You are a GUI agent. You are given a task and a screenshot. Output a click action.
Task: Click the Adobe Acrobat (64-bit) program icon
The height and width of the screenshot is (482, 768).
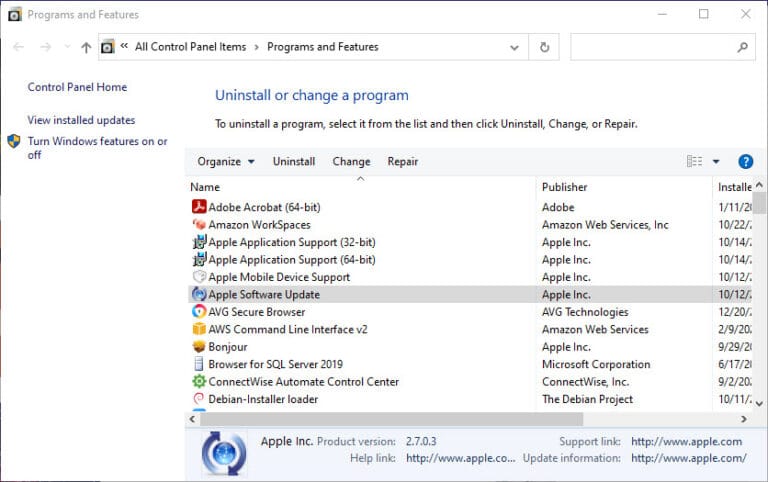pos(199,207)
